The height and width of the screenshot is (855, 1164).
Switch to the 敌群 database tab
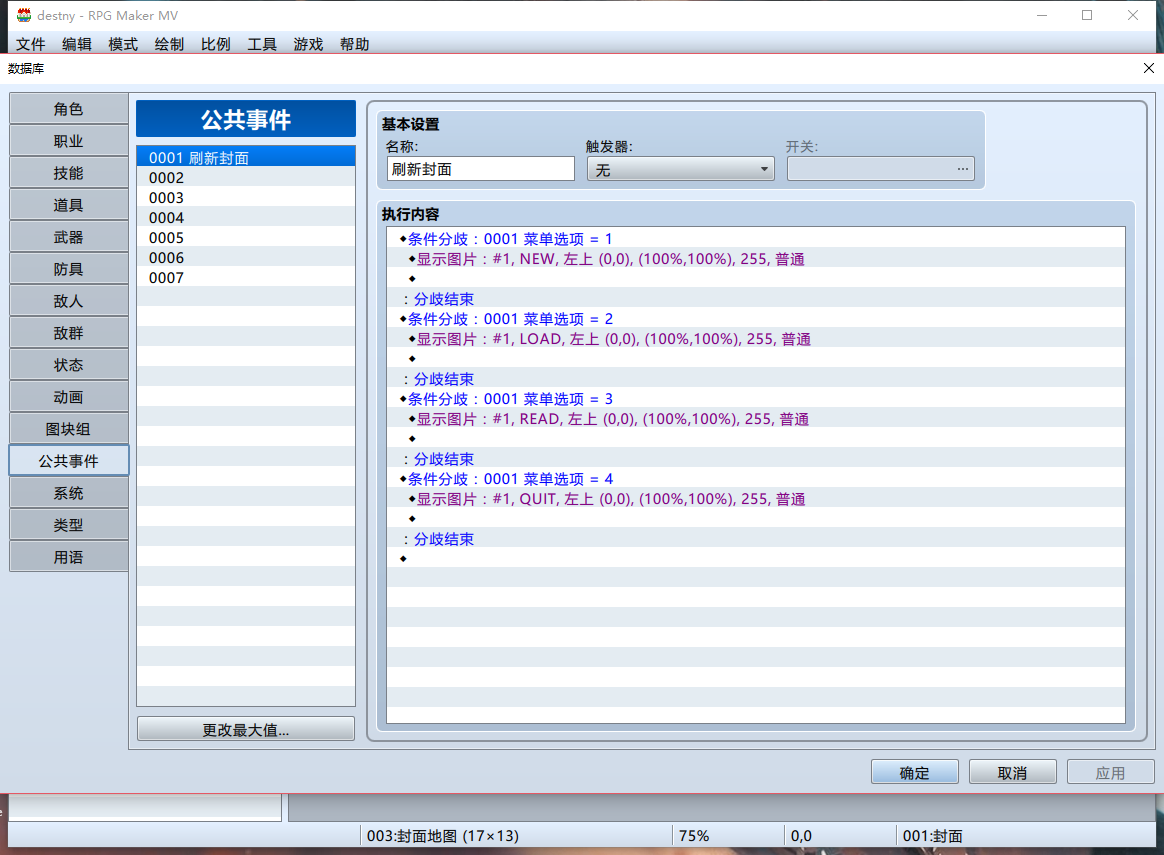pos(68,333)
